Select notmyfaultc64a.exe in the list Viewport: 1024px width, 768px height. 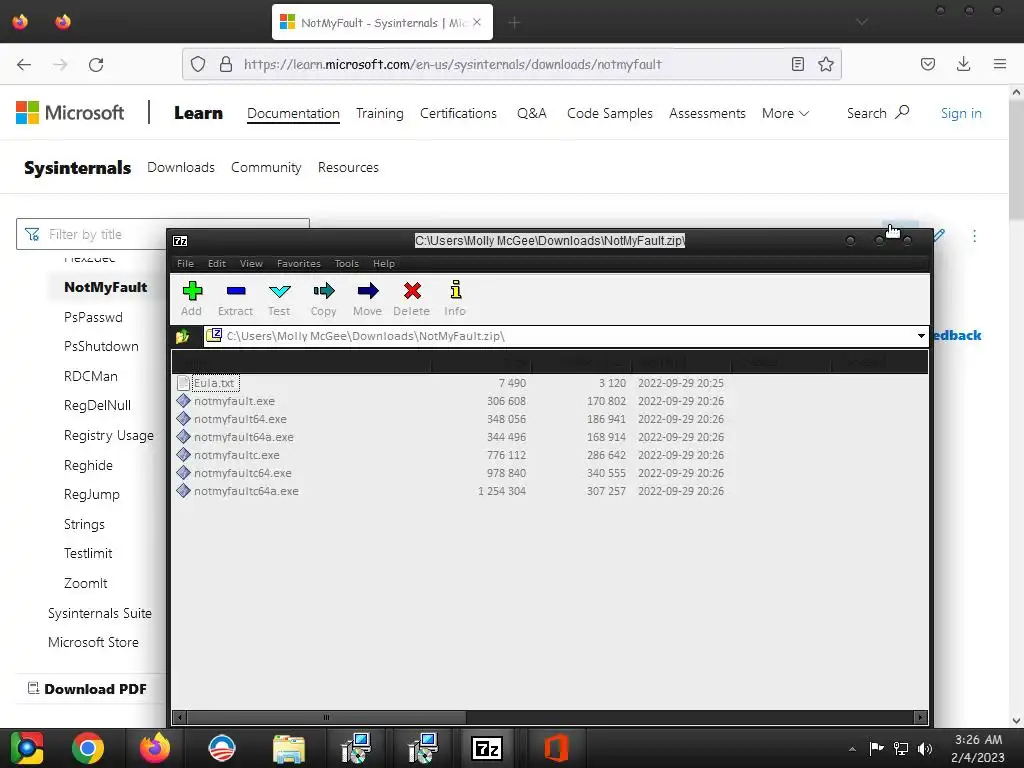click(549, 491)
